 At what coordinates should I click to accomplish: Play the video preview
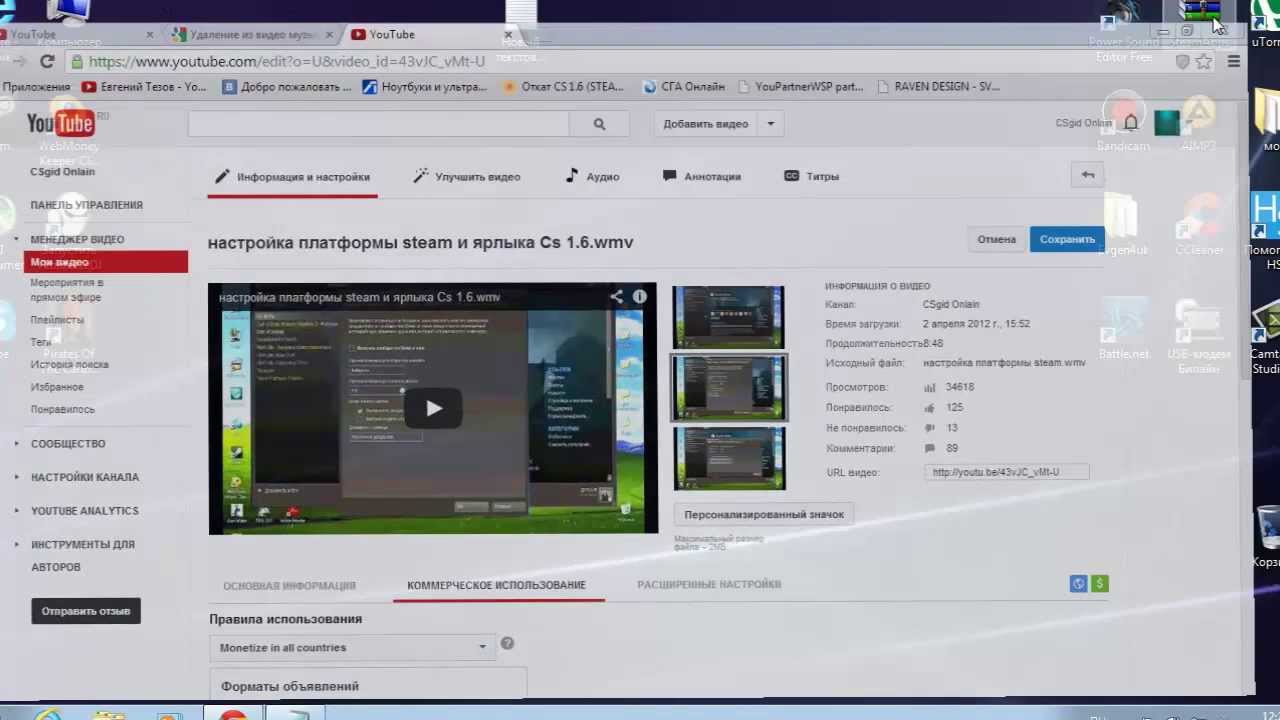click(x=433, y=408)
